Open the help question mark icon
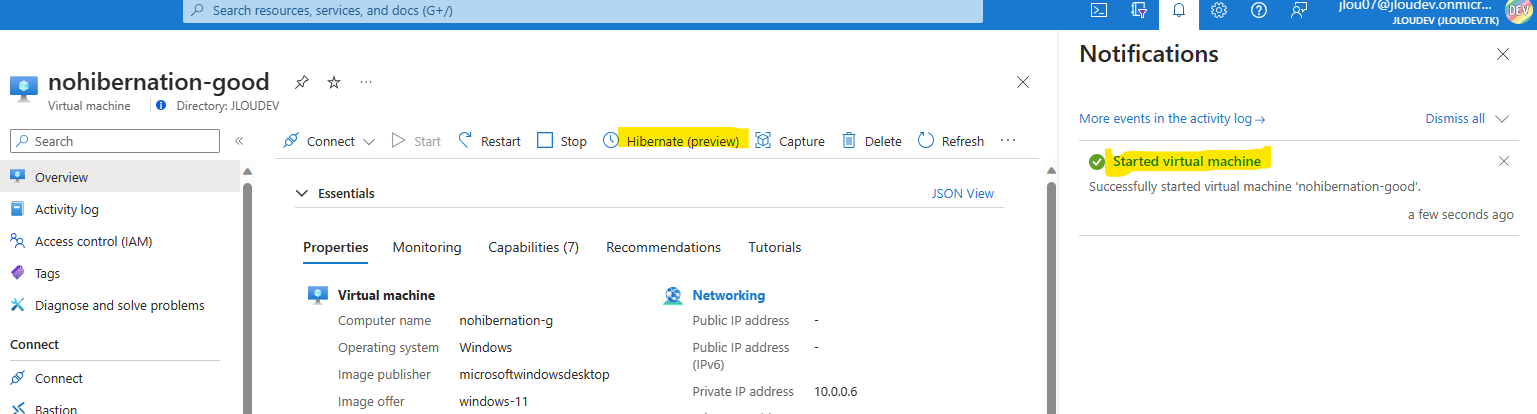The height and width of the screenshot is (414, 1537). point(1259,10)
